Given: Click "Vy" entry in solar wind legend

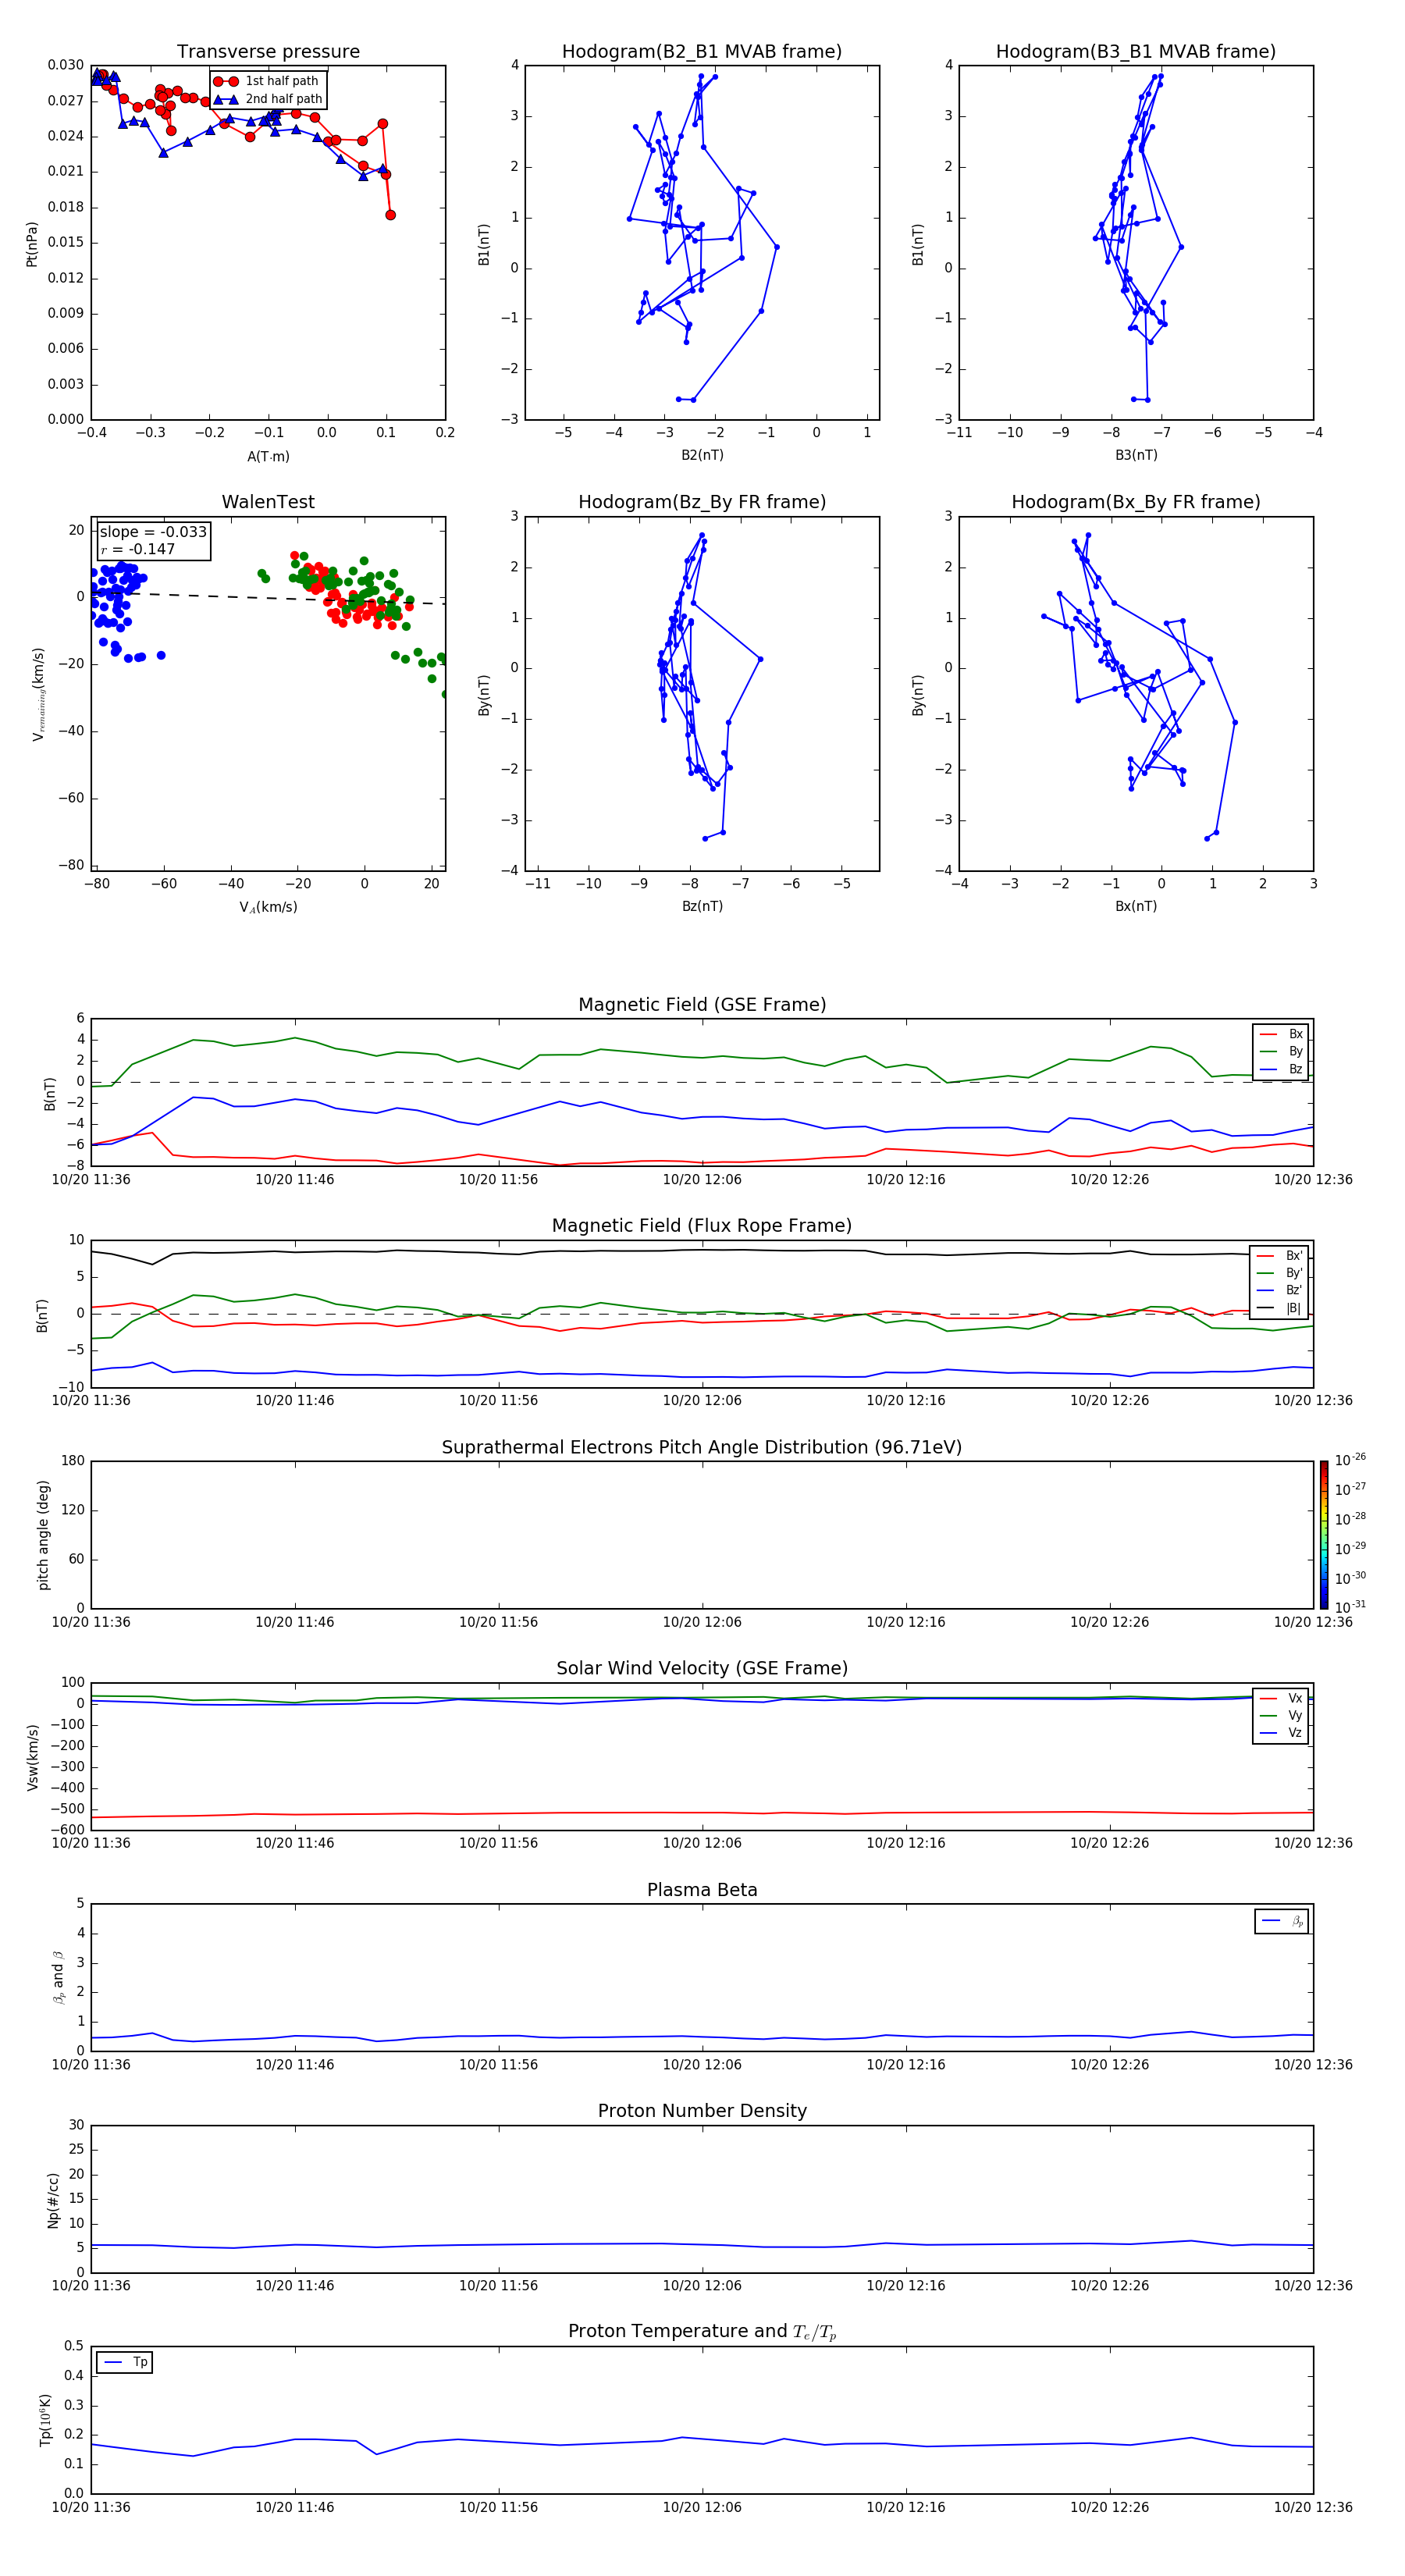Looking at the screenshot, I should tap(1281, 1716).
